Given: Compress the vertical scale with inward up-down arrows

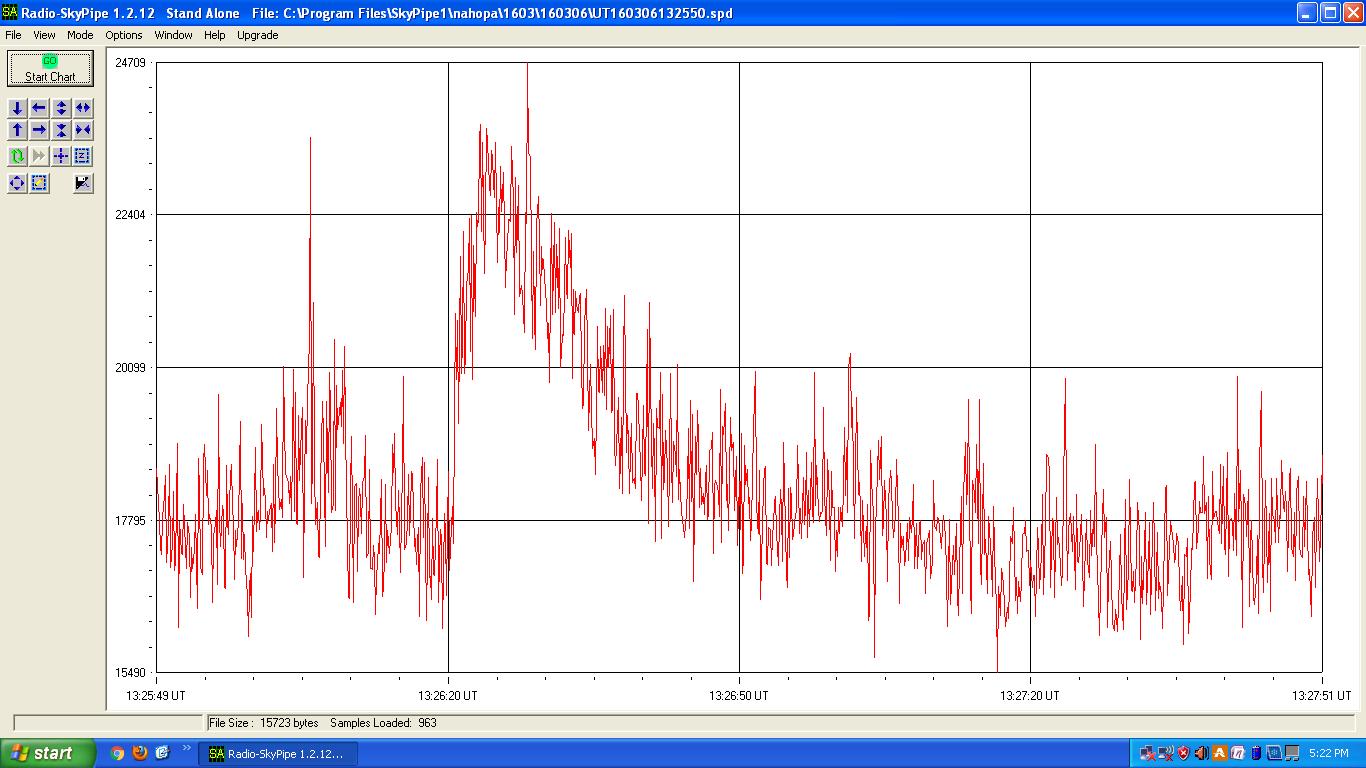Looking at the screenshot, I should (x=61, y=130).
